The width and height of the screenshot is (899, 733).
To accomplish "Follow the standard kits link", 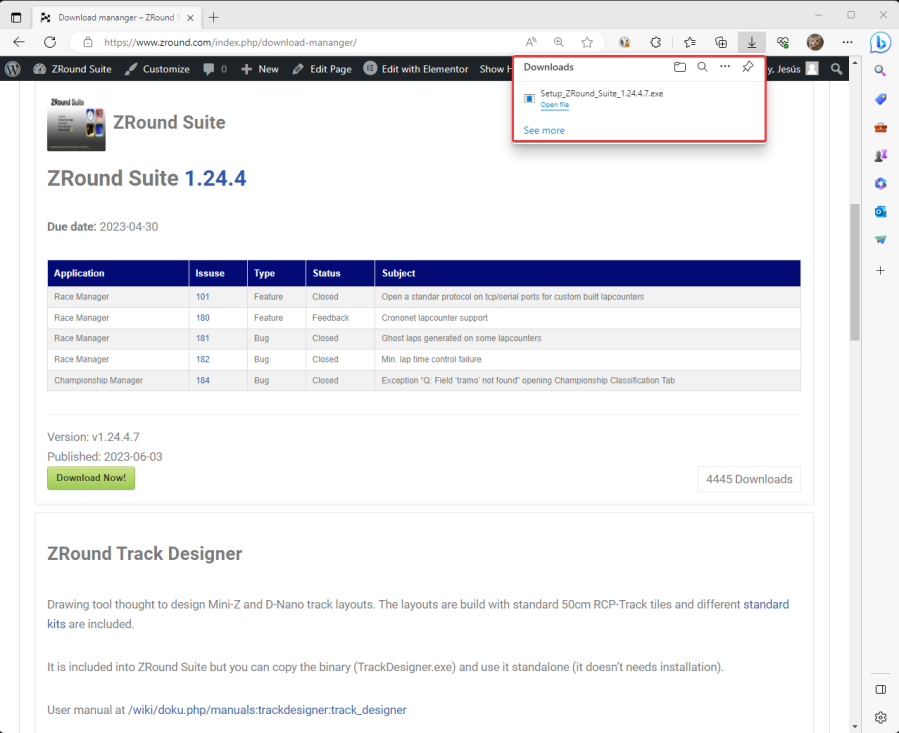I will point(766,605).
